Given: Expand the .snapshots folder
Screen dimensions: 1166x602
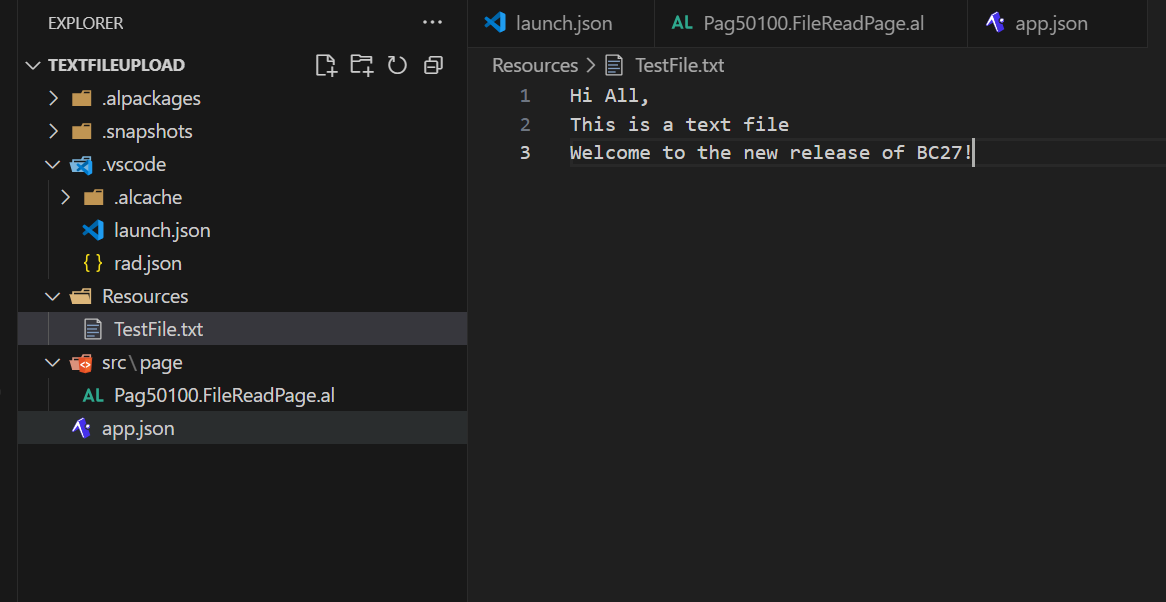Looking at the screenshot, I should coord(54,132).
